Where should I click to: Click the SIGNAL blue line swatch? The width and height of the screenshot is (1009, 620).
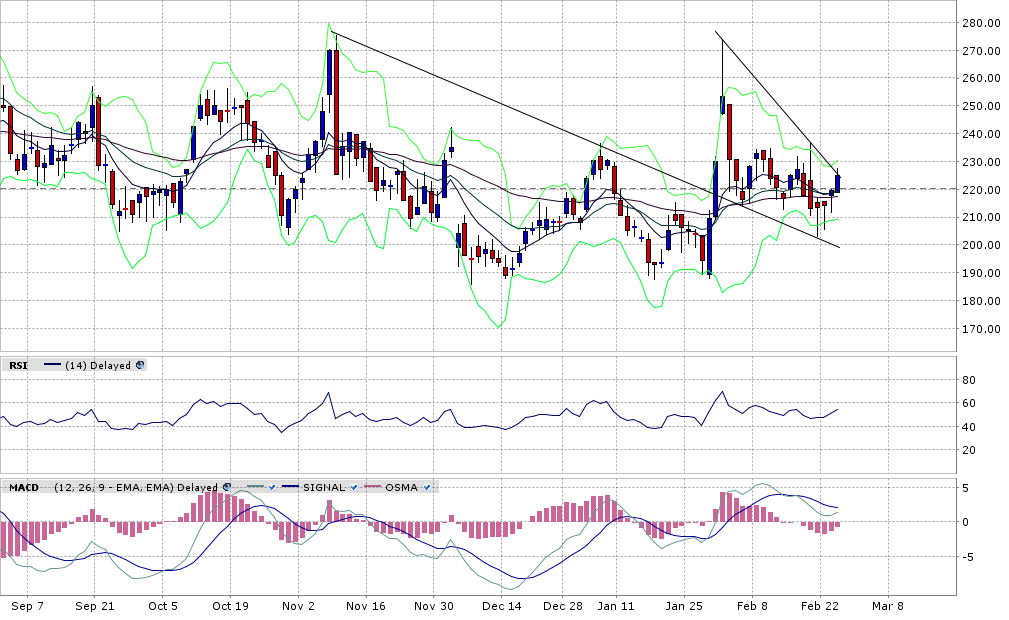click(x=291, y=487)
